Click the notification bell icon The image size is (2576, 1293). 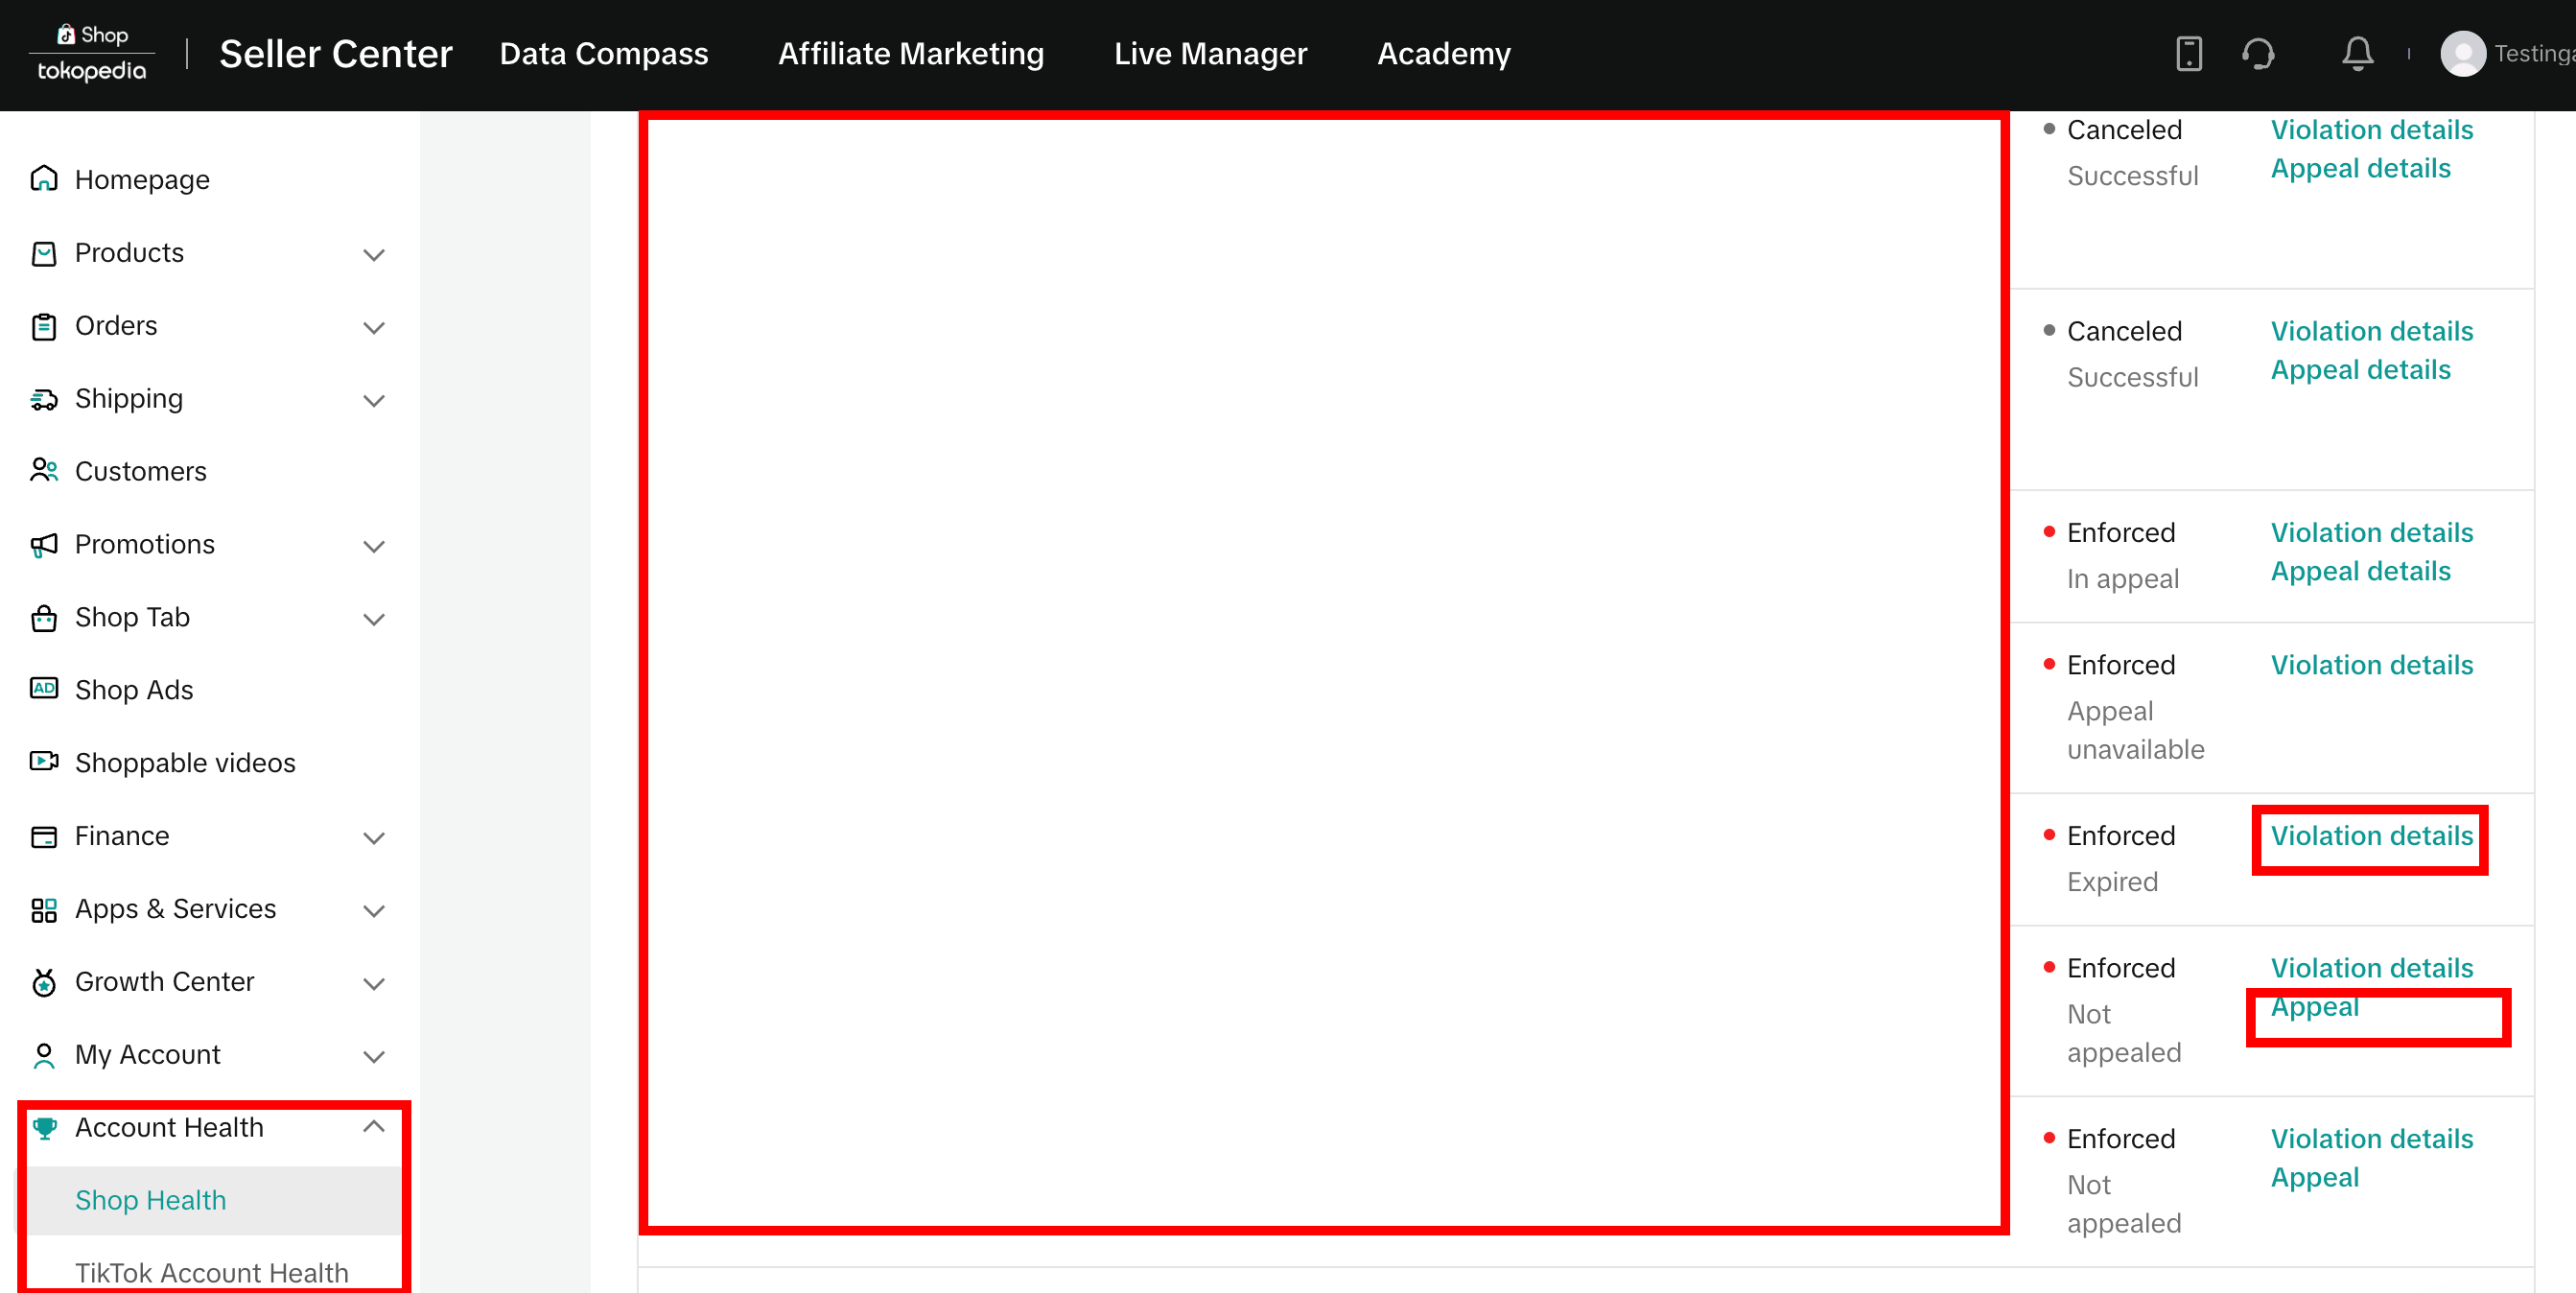[2357, 53]
